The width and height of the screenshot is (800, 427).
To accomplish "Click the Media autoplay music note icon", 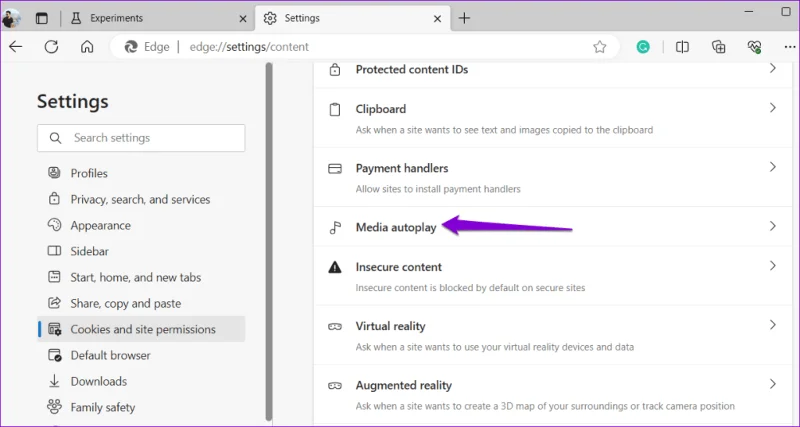I will 335,228.
